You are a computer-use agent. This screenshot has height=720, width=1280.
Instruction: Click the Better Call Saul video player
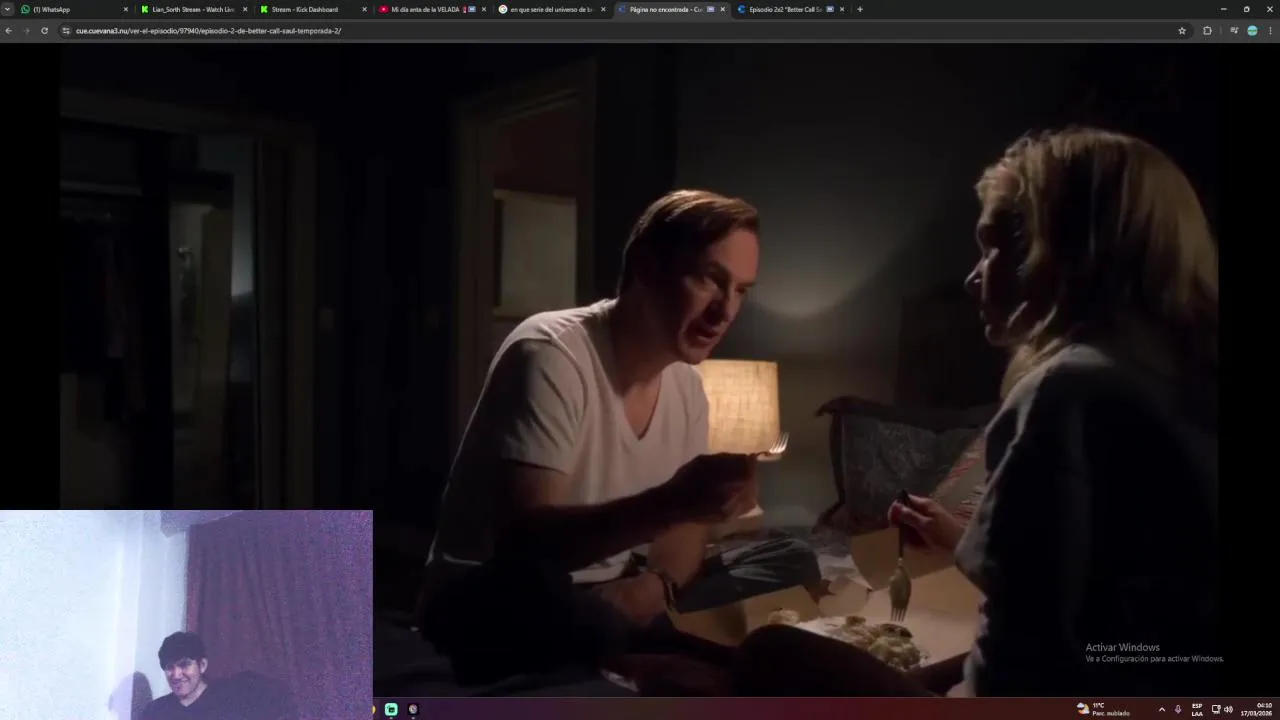(x=640, y=370)
